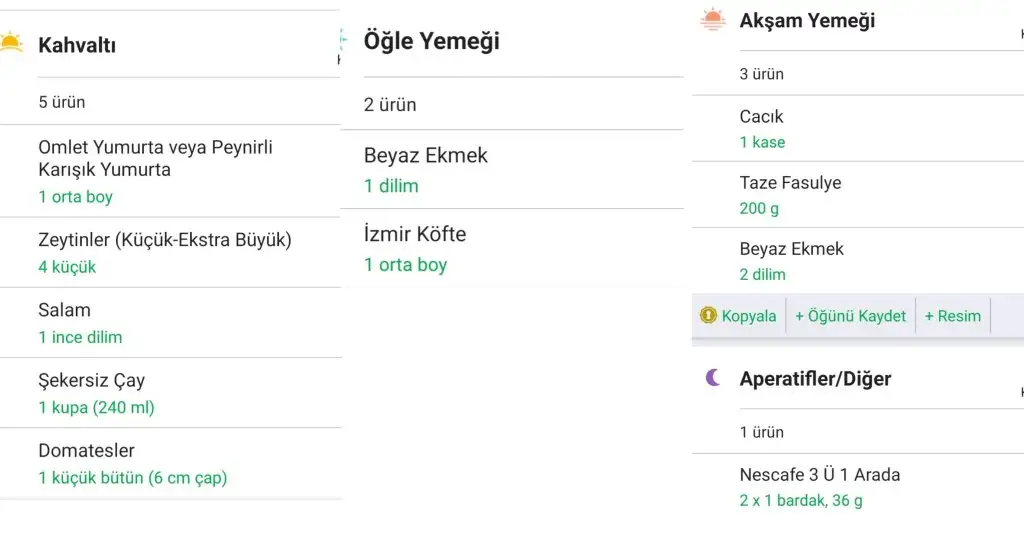Screen dimensions: 1024x544
Task: Open the Kahvaltı meal header
Action: tap(77, 45)
